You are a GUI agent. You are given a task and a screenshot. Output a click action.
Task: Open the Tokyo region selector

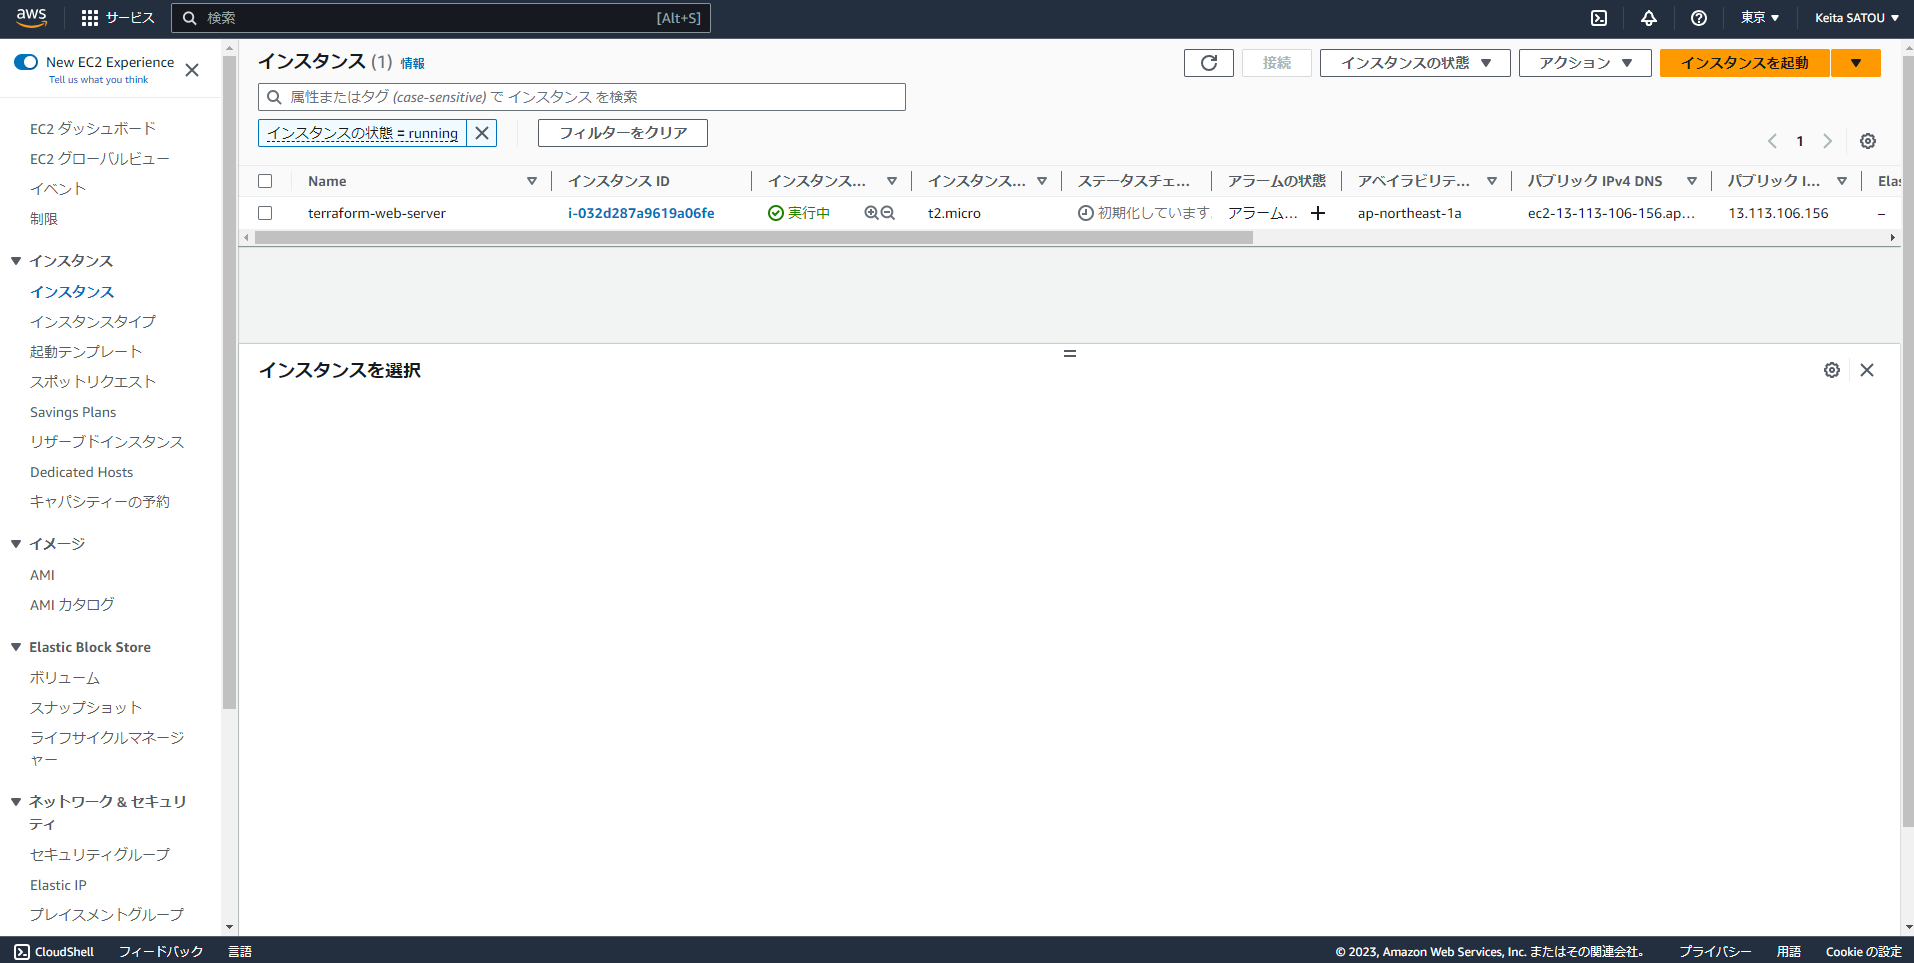coord(1760,18)
